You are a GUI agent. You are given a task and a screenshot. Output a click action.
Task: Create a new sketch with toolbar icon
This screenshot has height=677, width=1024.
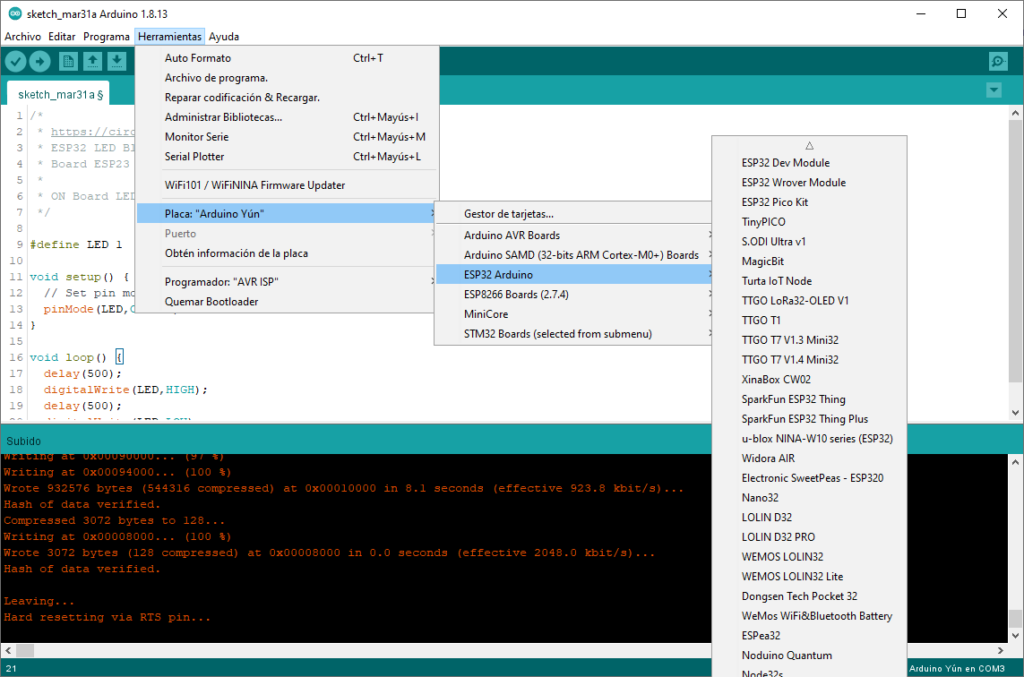tap(68, 61)
